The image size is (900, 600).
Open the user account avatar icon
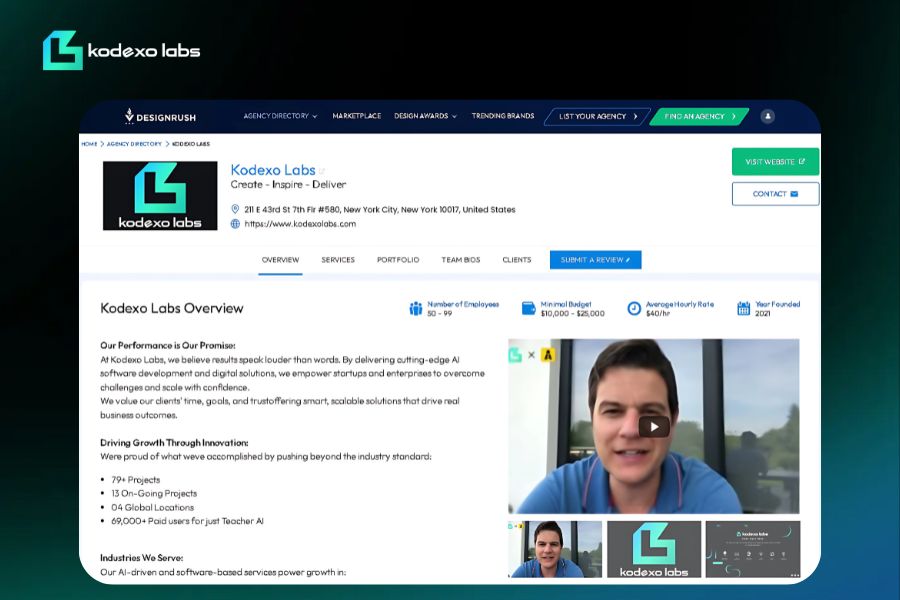767,116
